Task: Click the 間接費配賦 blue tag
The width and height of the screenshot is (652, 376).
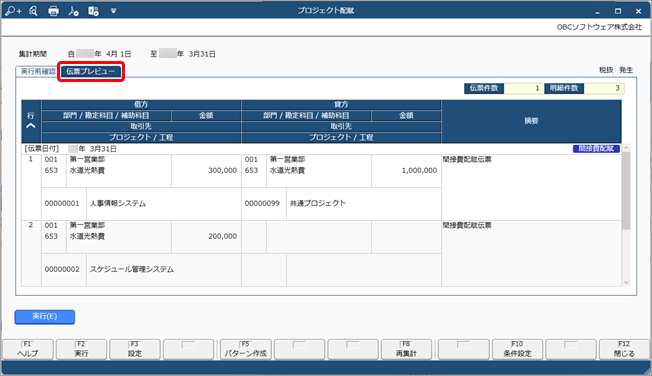Action: (596, 148)
